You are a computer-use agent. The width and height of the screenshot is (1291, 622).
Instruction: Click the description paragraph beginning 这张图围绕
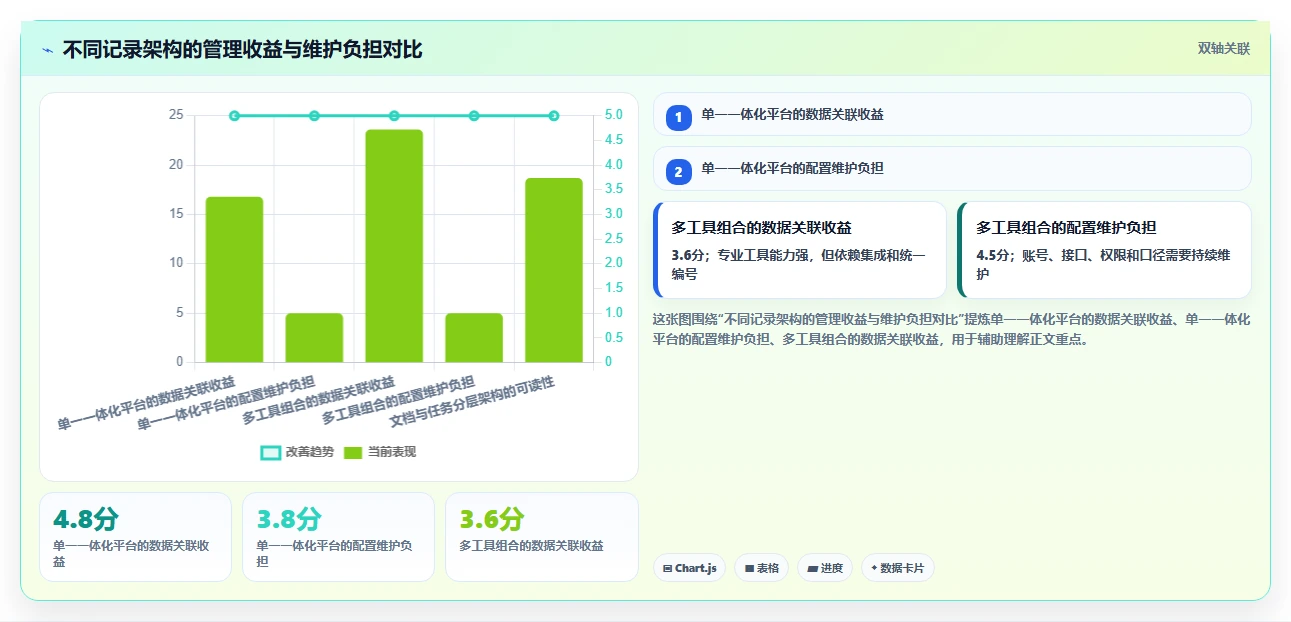951,329
